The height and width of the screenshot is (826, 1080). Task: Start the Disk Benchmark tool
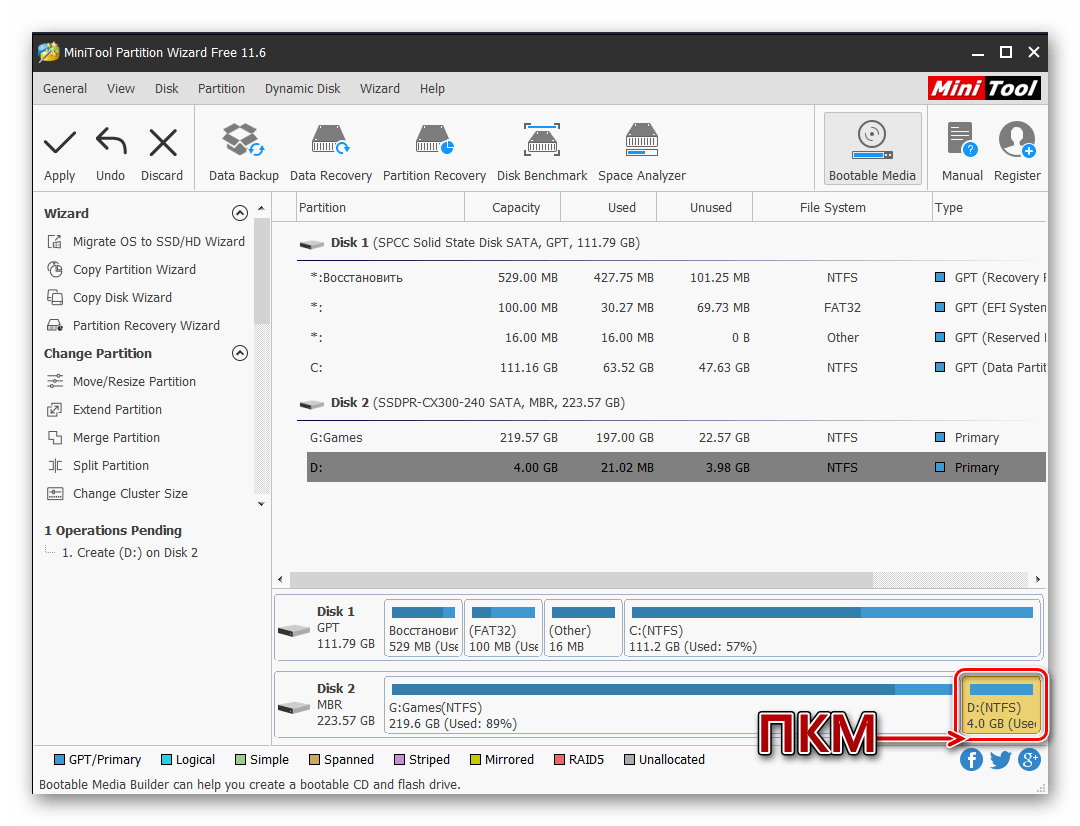coord(542,143)
